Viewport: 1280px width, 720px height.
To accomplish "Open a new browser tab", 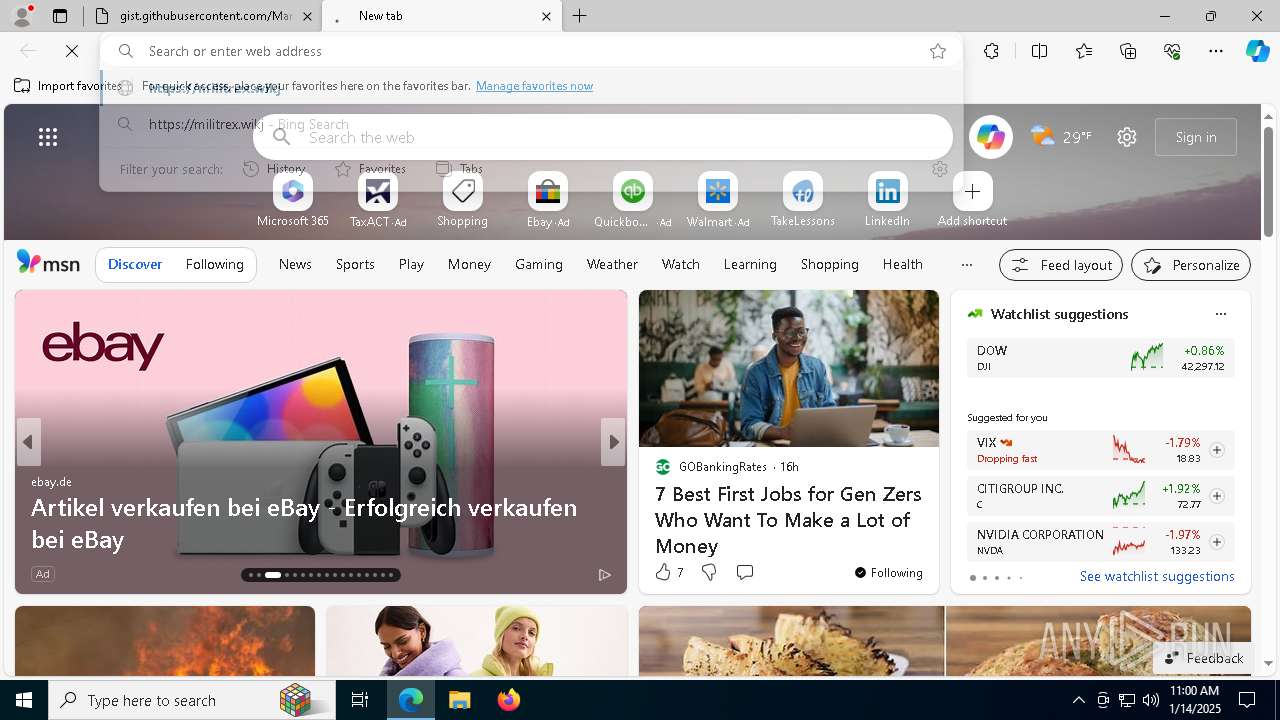I will click(x=579, y=16).
